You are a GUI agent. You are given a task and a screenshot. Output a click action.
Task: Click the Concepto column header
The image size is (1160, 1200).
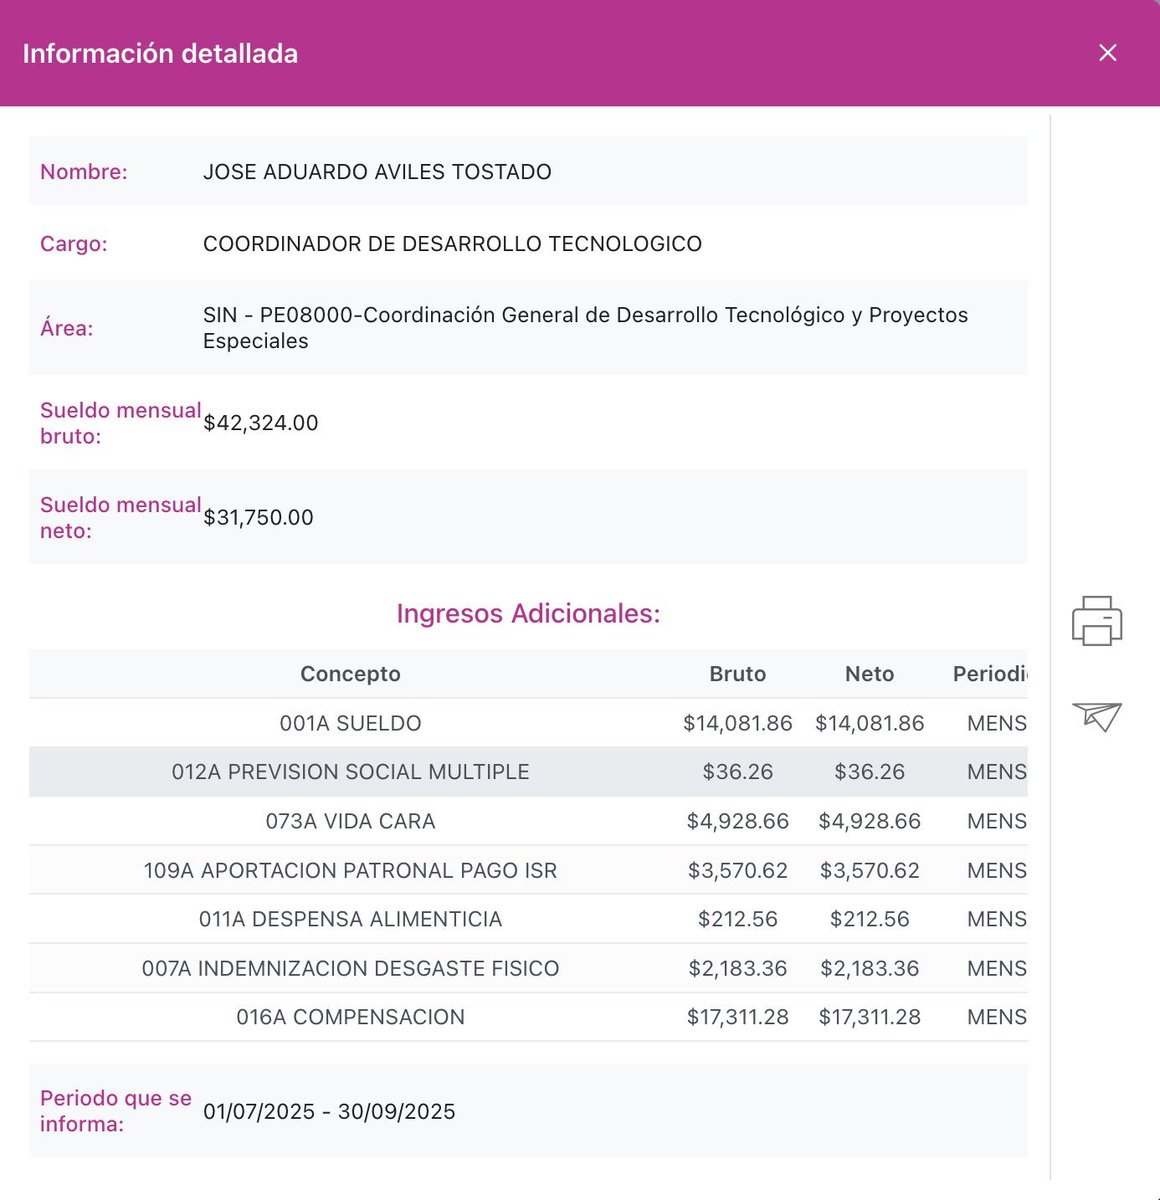[350, 674]
